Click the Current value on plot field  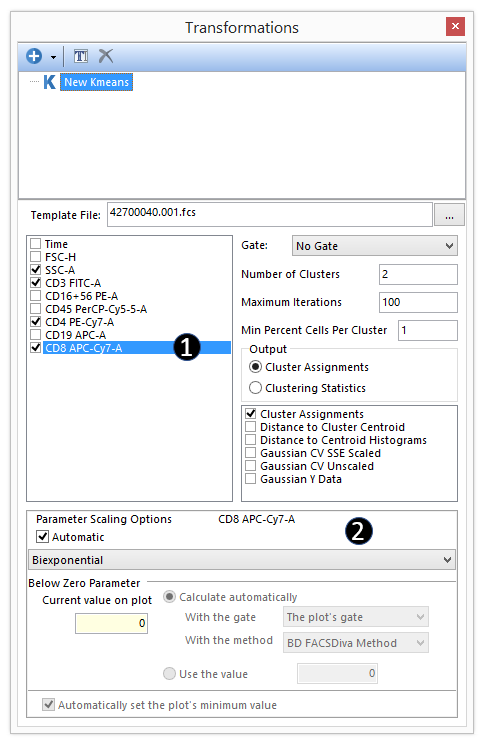tap(111, 623)
